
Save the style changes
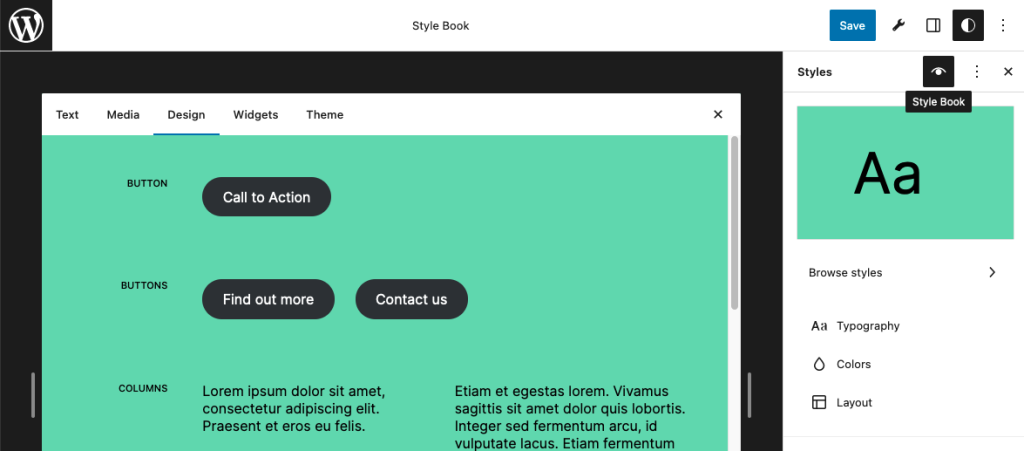[x=852, y=25]
